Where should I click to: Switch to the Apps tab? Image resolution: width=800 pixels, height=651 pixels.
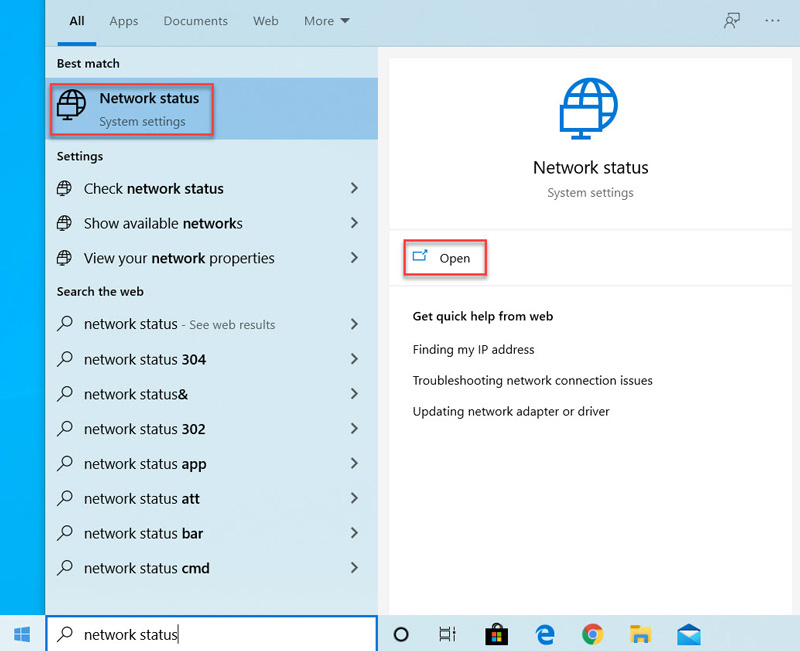pyautogui.click(x=124, y=20)
